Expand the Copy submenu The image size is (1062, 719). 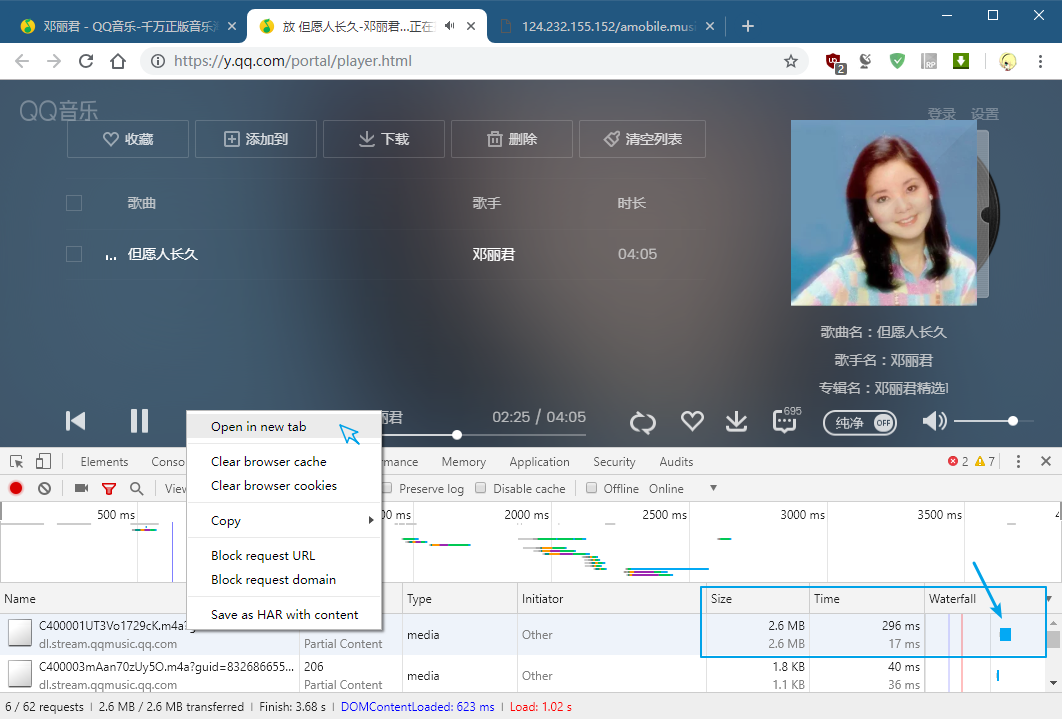pos(284,521)
